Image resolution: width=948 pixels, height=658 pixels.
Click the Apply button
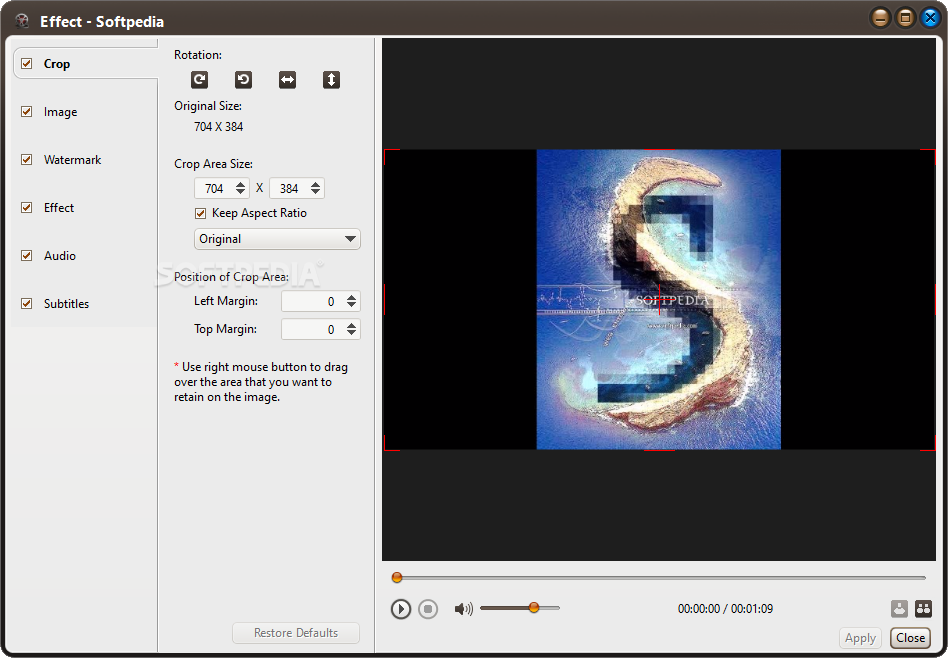click(860, 637)
